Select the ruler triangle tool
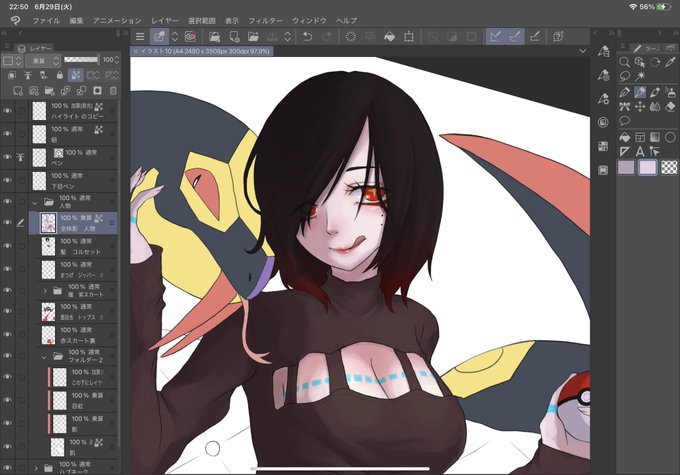The width and height of the screenshot is (680, 475). tap(624, 152)
